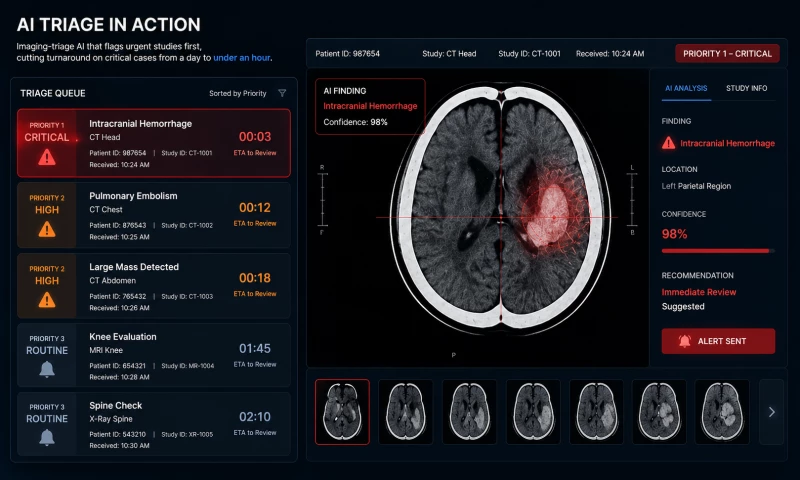This screenshot has height=480, width=800.
Task: Click the Priority 1 Critical label
Action: click(46, 133)
